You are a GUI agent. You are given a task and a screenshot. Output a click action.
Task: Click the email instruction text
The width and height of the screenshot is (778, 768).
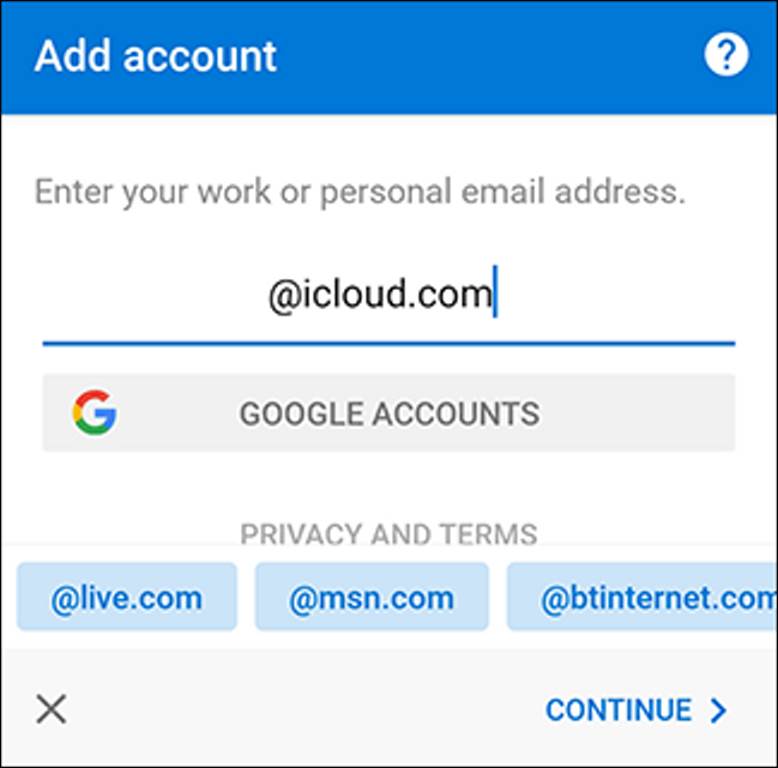(x=360, y=191)
